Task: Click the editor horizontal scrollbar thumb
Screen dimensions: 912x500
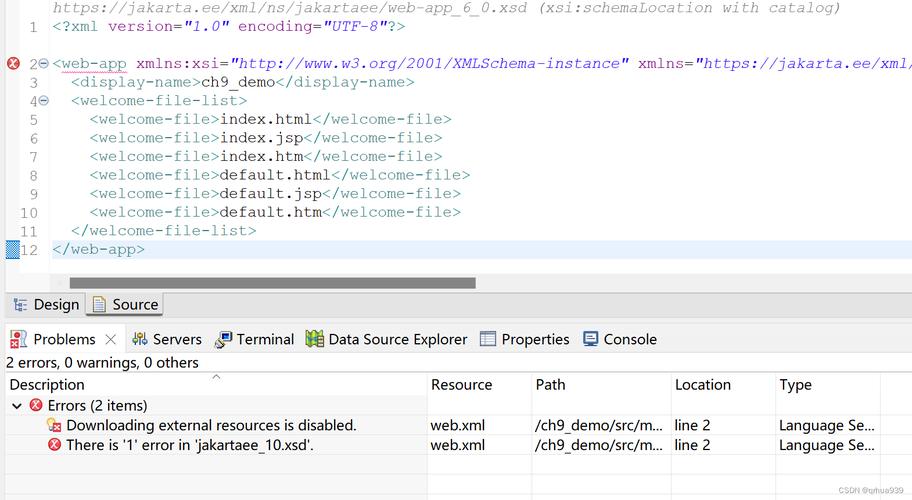Action: pyautogui.click(x=272, y=283)
